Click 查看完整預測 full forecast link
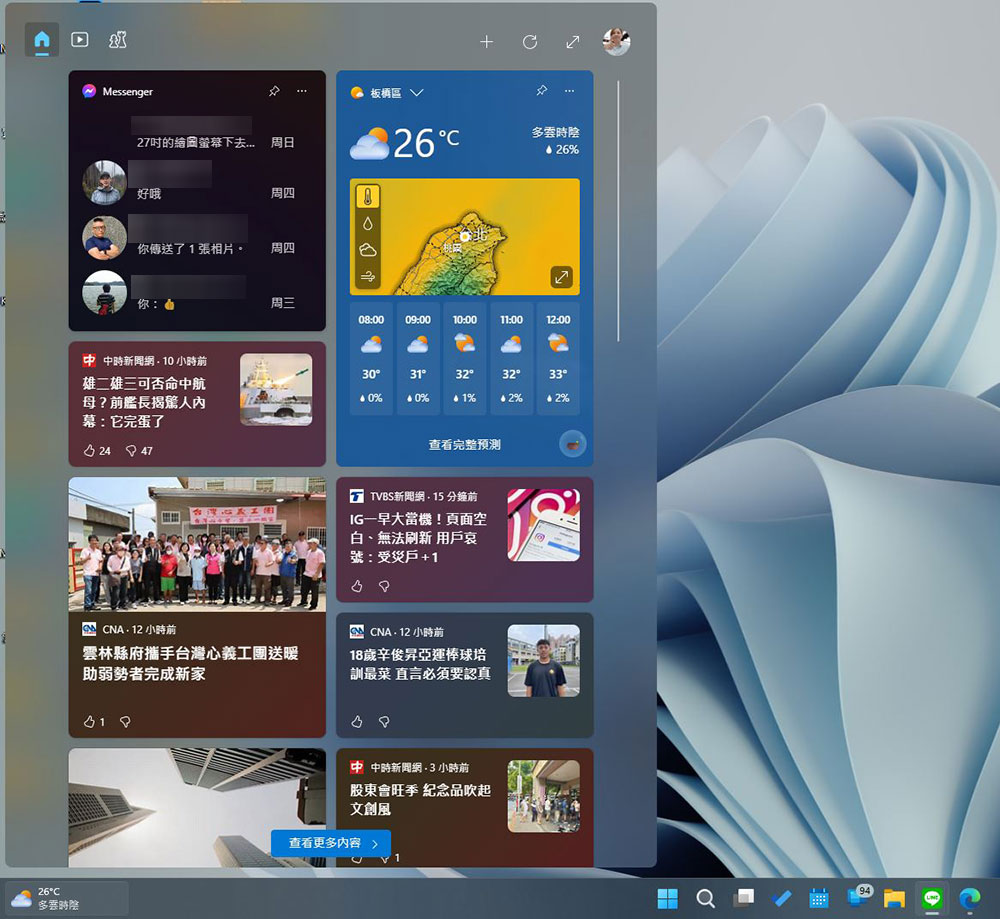 (x=464, y=445)
